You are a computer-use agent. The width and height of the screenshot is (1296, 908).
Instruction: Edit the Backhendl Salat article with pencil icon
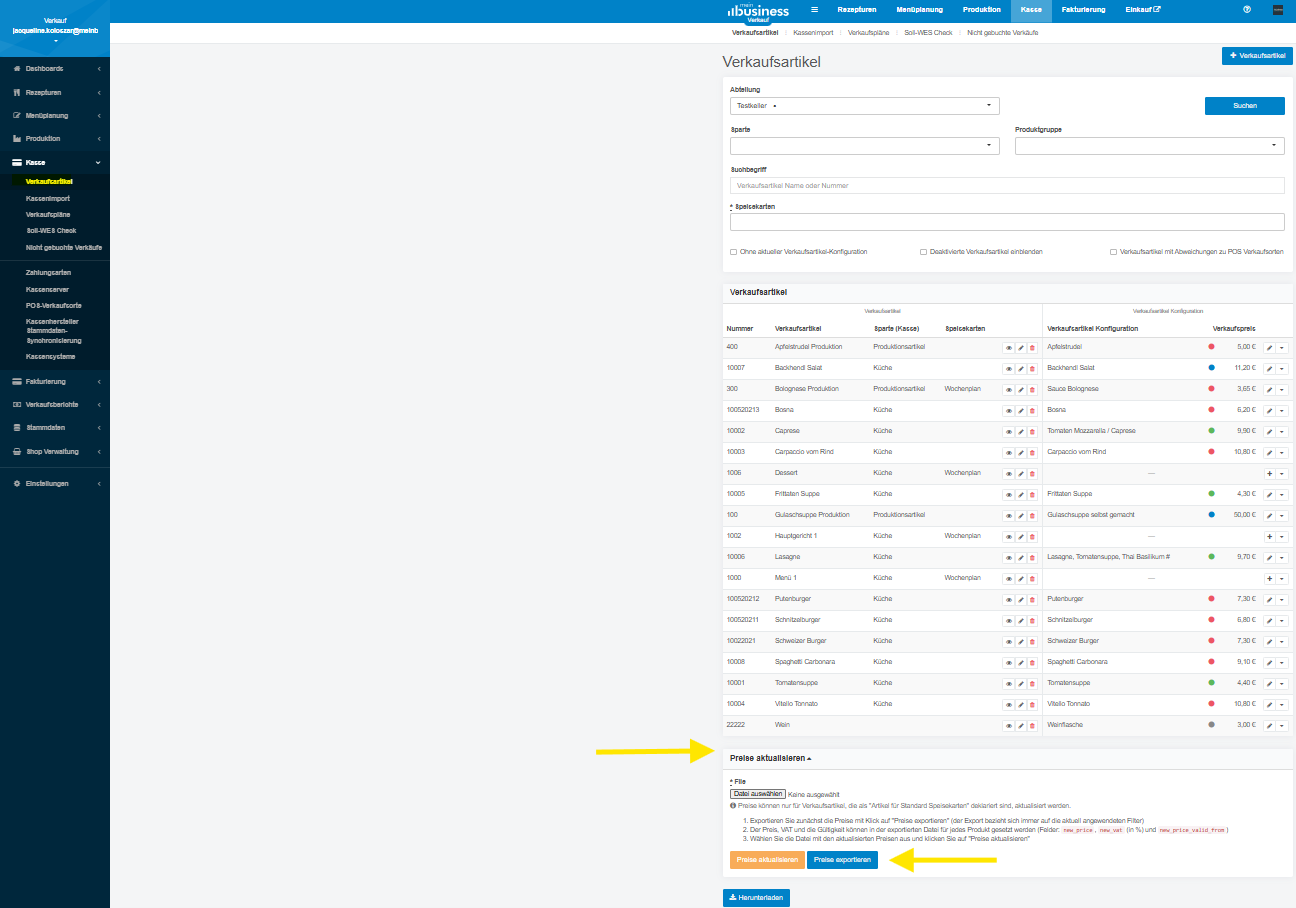click(x=1020, y=369)
